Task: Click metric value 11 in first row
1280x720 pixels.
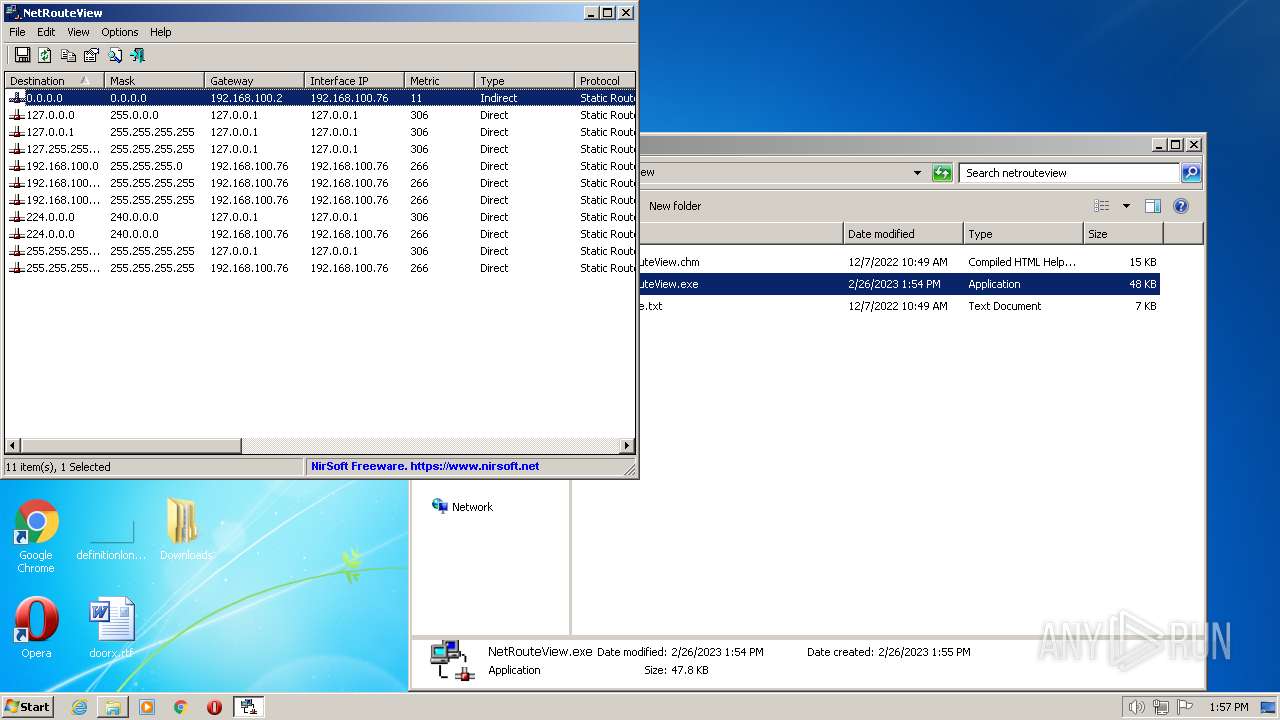Action: coord(416,98)
